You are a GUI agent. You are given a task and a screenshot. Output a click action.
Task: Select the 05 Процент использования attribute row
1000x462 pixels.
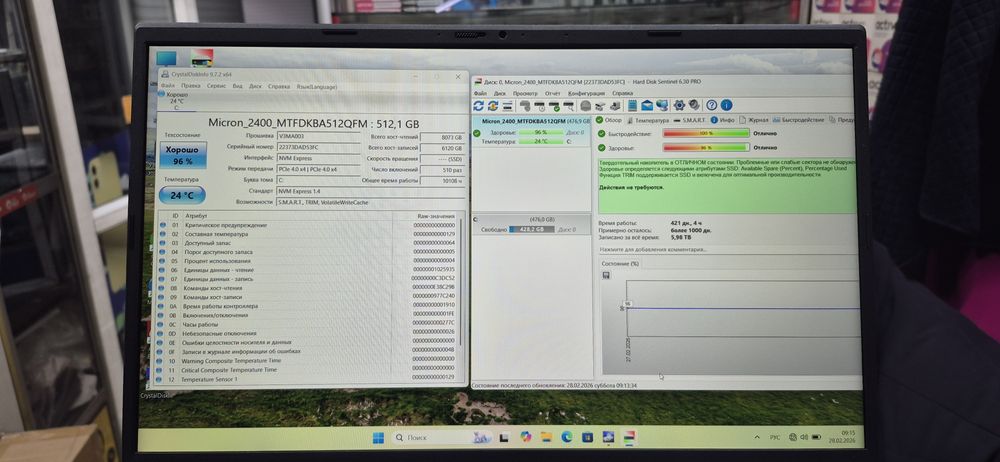pyautogui.click(x=308, y=261)
